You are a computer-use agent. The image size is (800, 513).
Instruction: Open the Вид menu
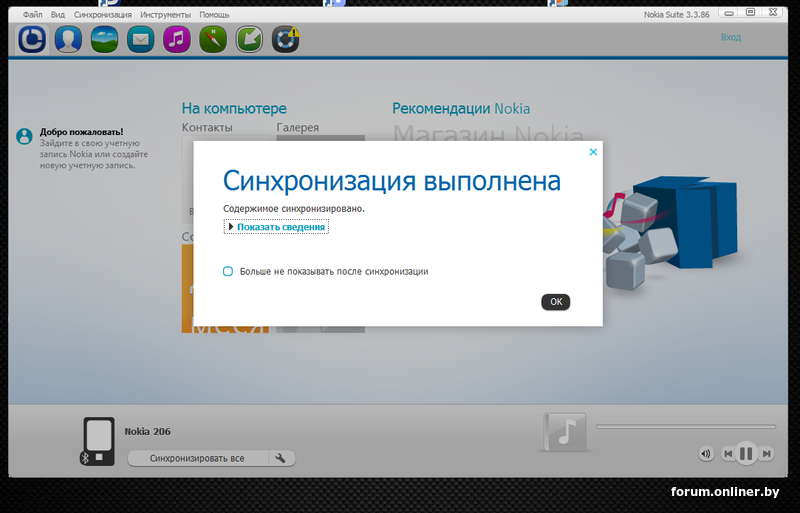58,15
